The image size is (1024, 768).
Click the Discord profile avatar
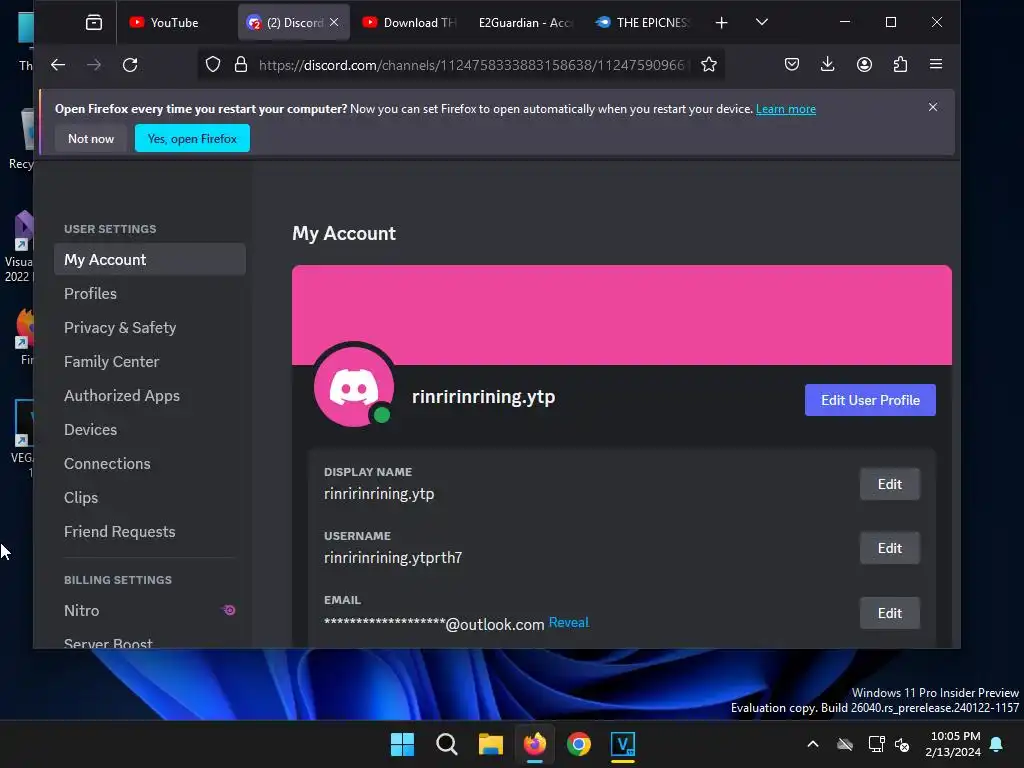point(353,387)
